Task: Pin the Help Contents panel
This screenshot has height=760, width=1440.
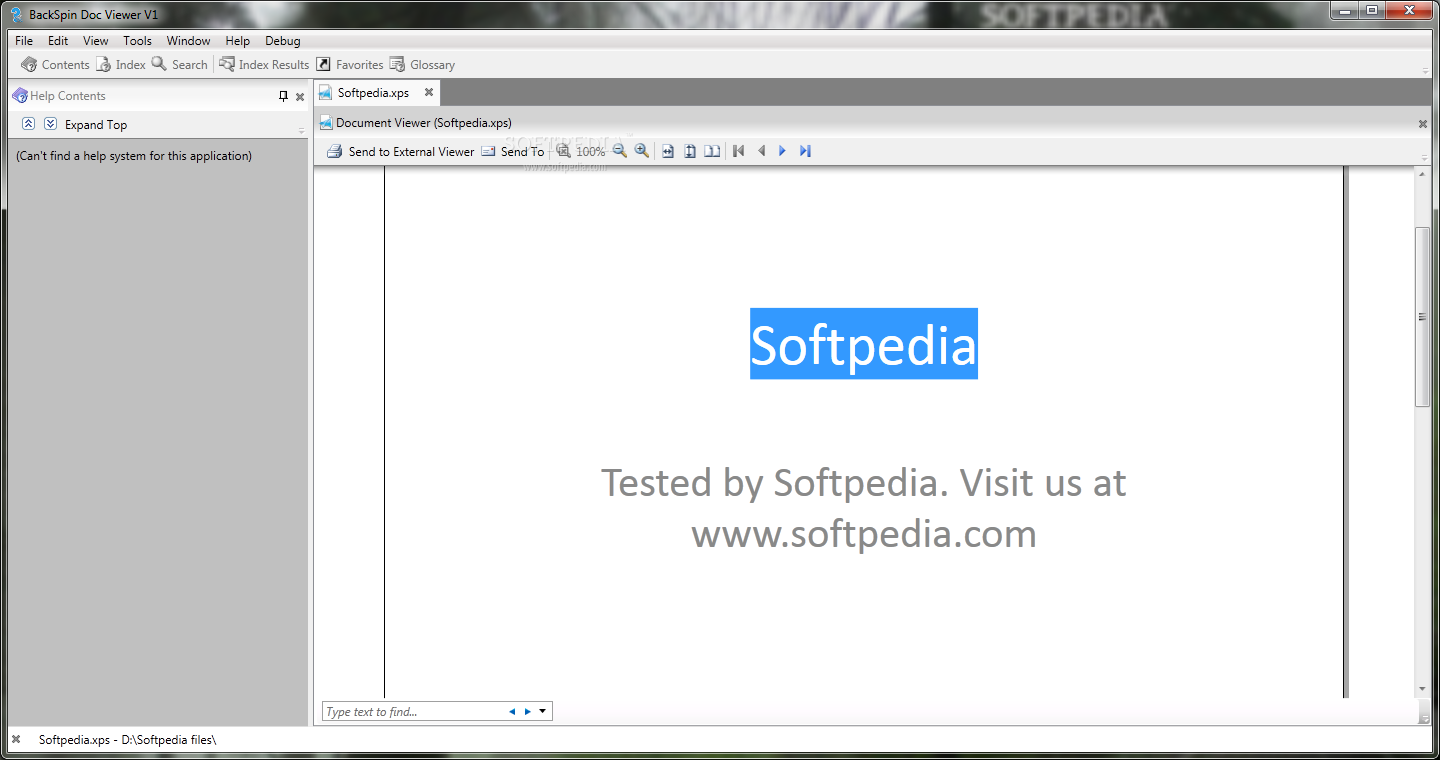Action: tap(283, 97)
